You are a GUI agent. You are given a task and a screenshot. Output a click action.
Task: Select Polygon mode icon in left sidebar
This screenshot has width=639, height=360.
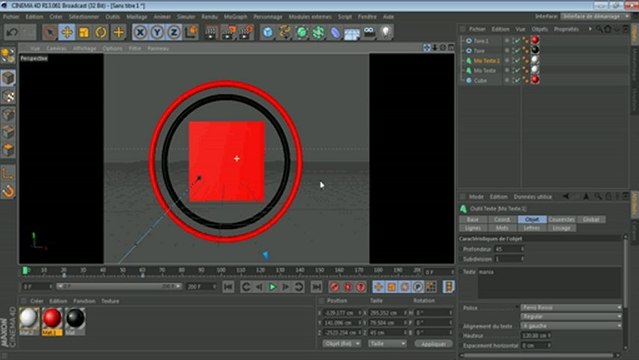pyautogui.click(x=8, y=150)
